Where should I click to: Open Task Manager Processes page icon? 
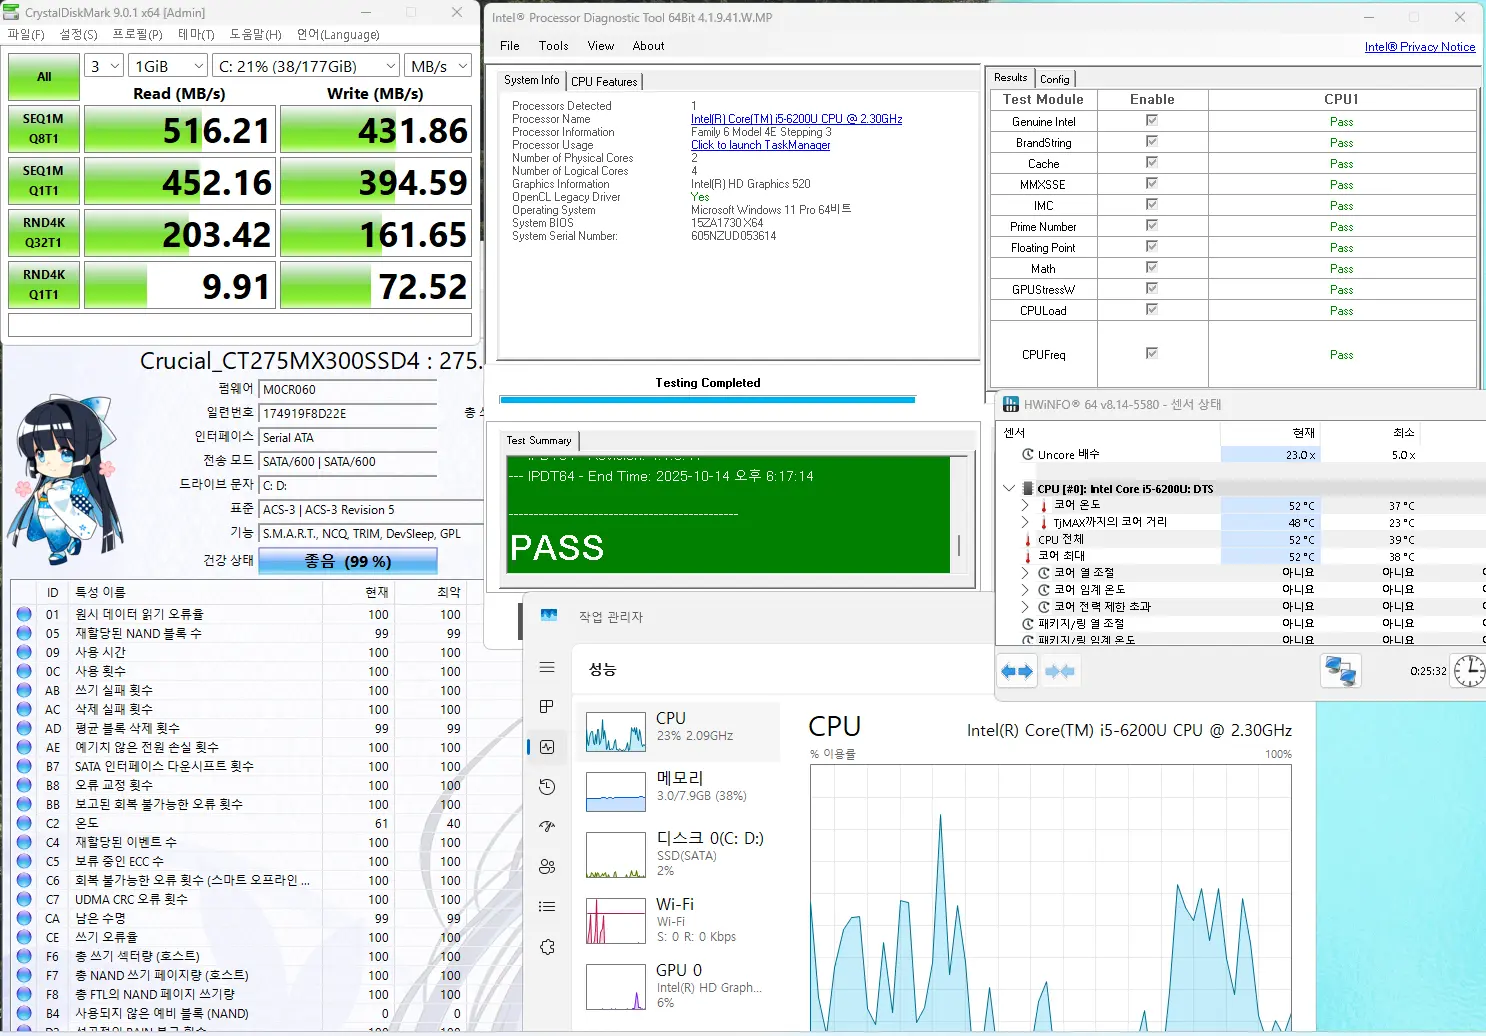pyautogui.click(x=547, y=707)
